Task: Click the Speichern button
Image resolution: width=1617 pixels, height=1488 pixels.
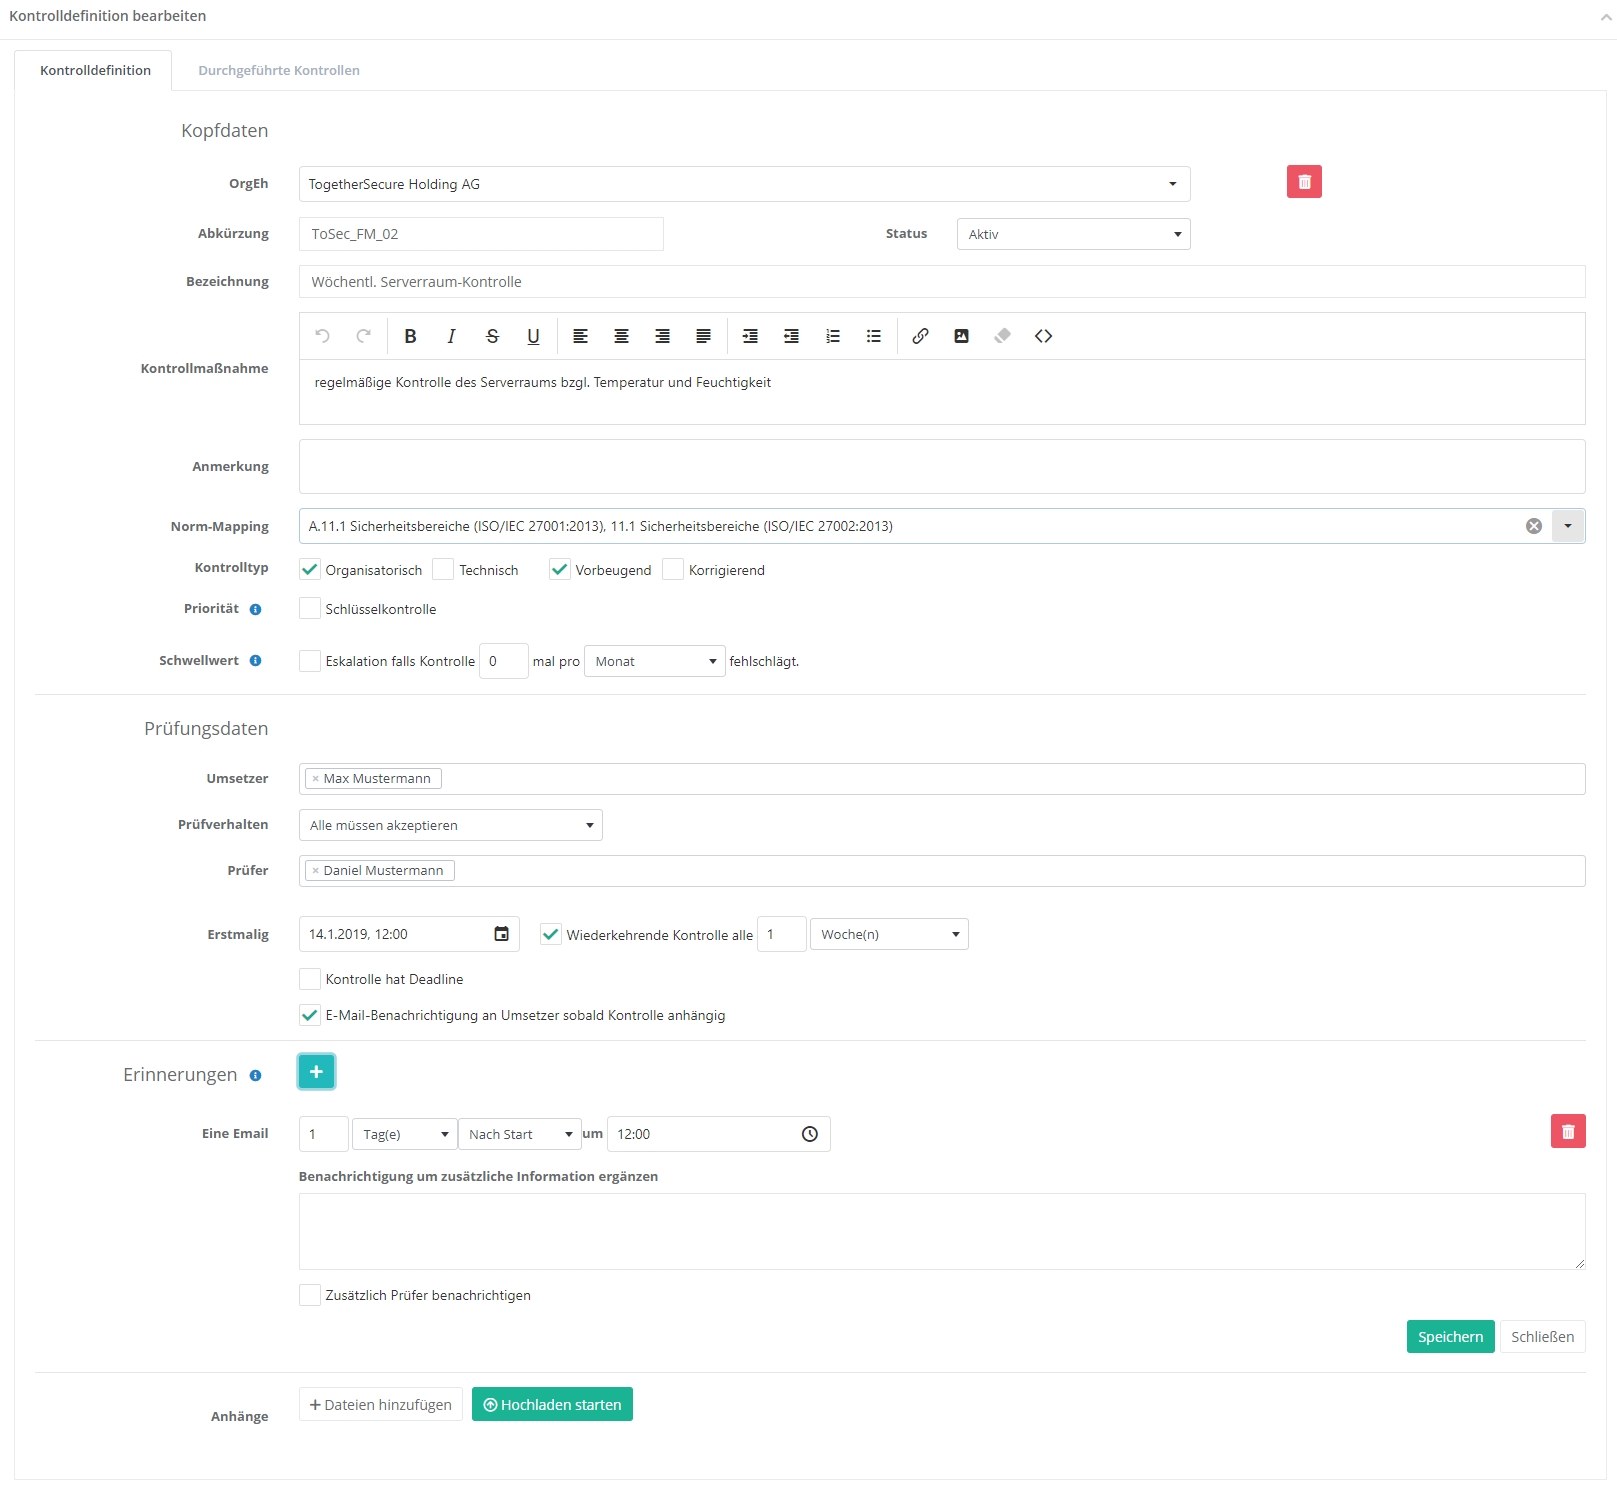Action: (1449, 1337)
